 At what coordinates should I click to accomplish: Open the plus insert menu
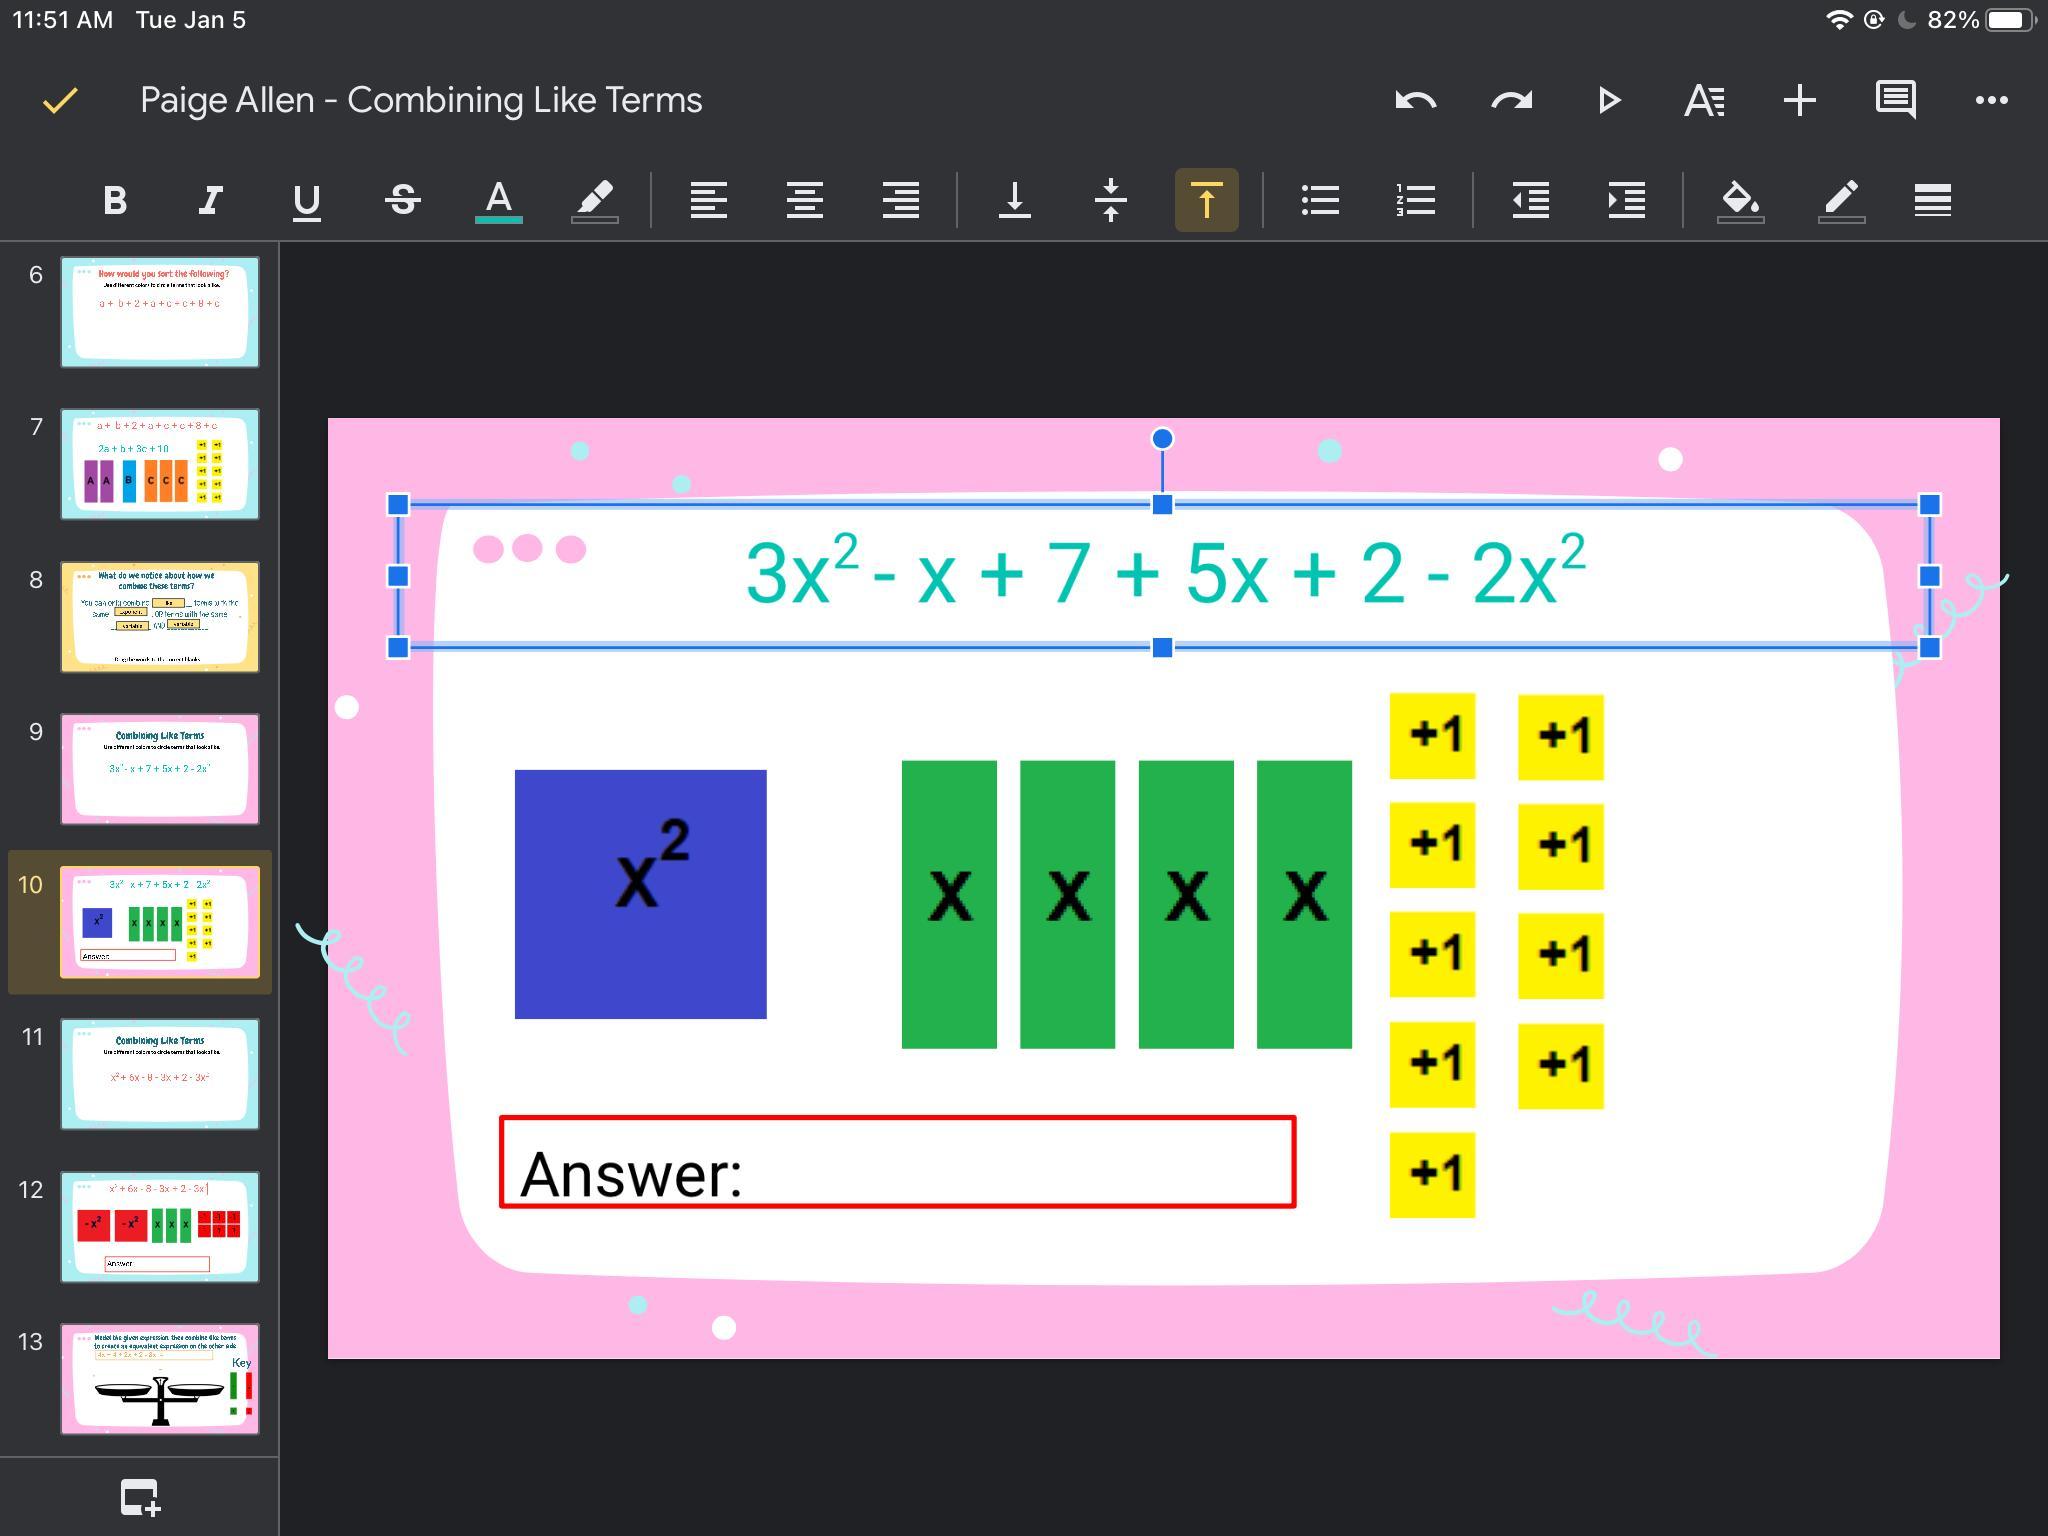coord(1799,100)
